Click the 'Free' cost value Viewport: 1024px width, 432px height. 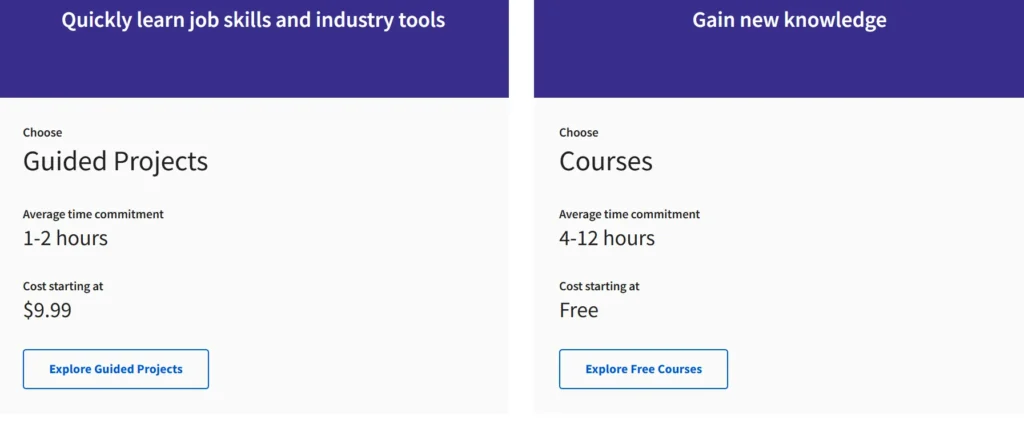tap(579, 310)
